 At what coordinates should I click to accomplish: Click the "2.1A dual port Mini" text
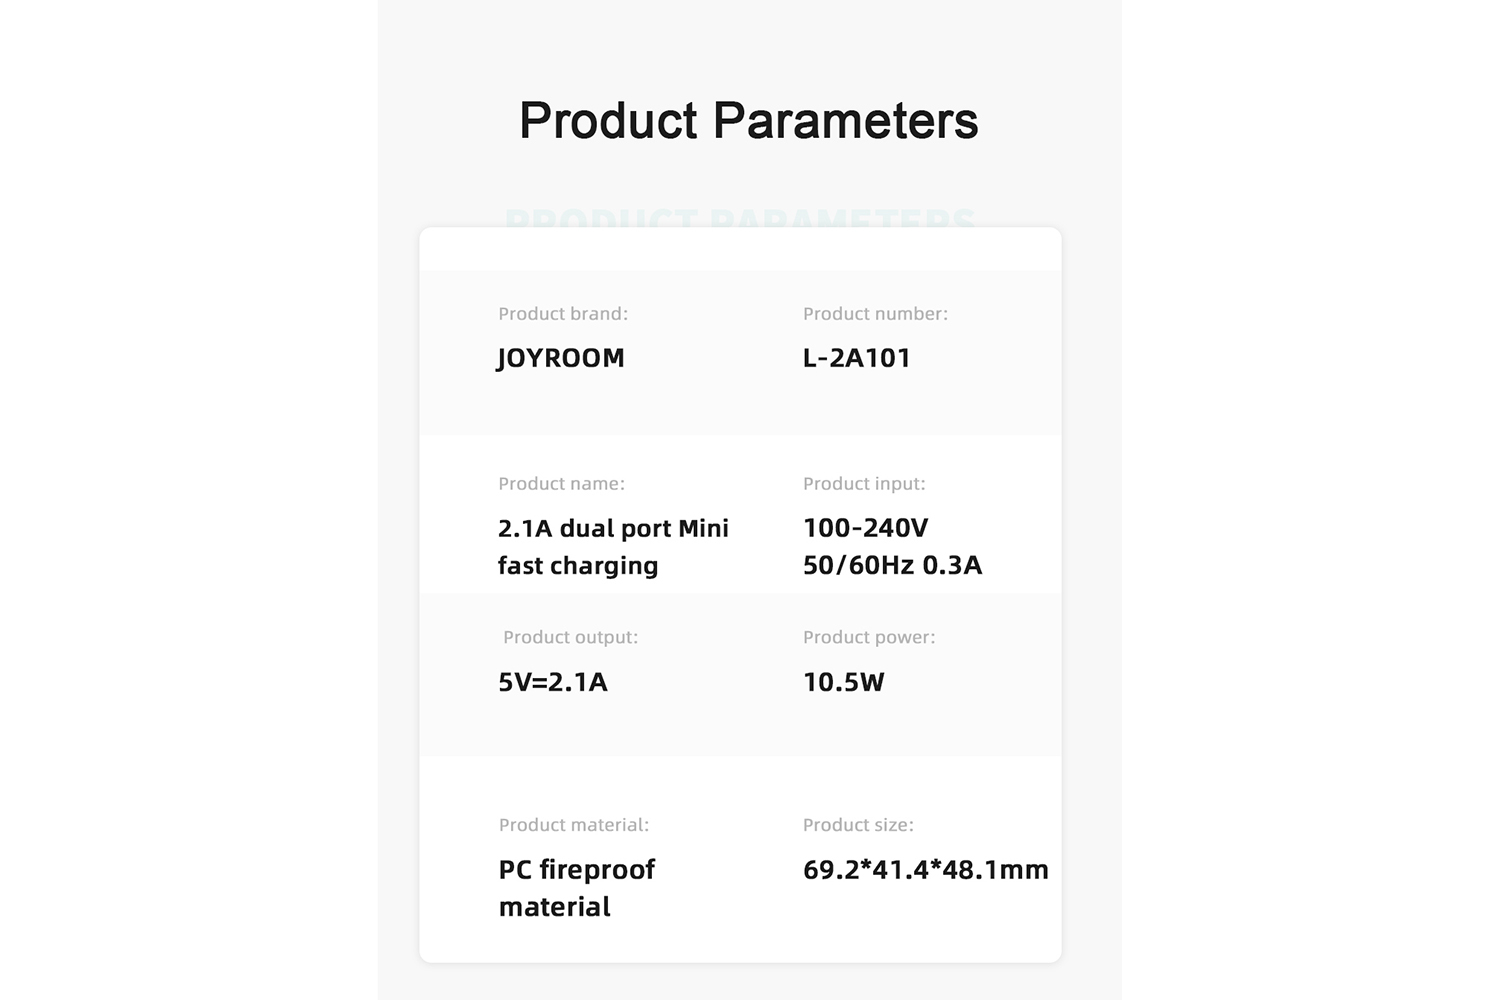[x=613, y=528]
